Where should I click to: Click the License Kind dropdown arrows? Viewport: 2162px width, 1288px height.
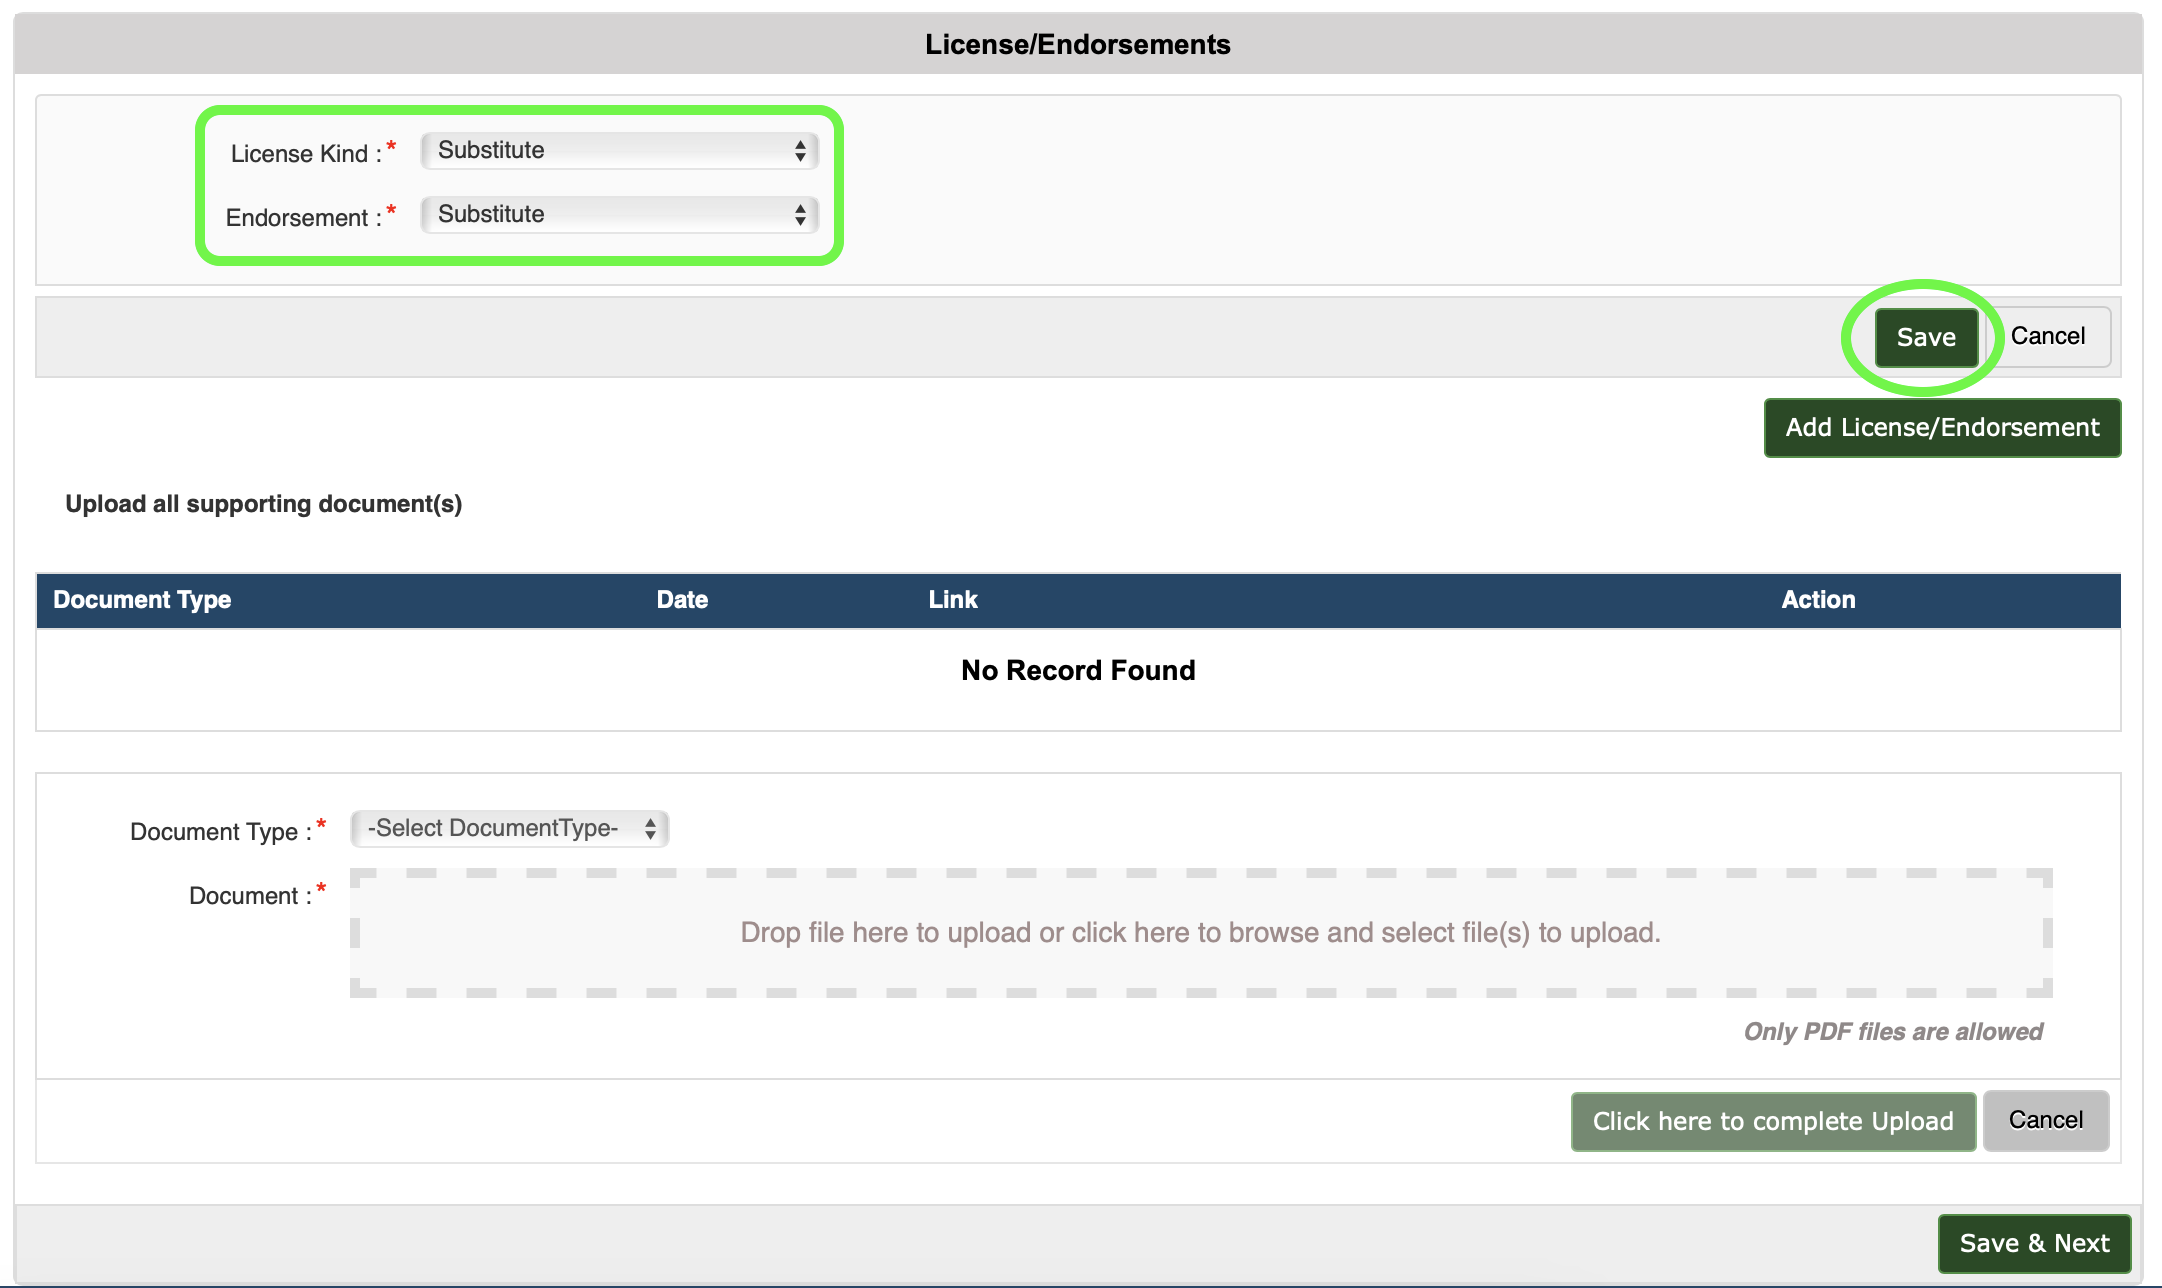pyautogui.click(x=800, y=151)
